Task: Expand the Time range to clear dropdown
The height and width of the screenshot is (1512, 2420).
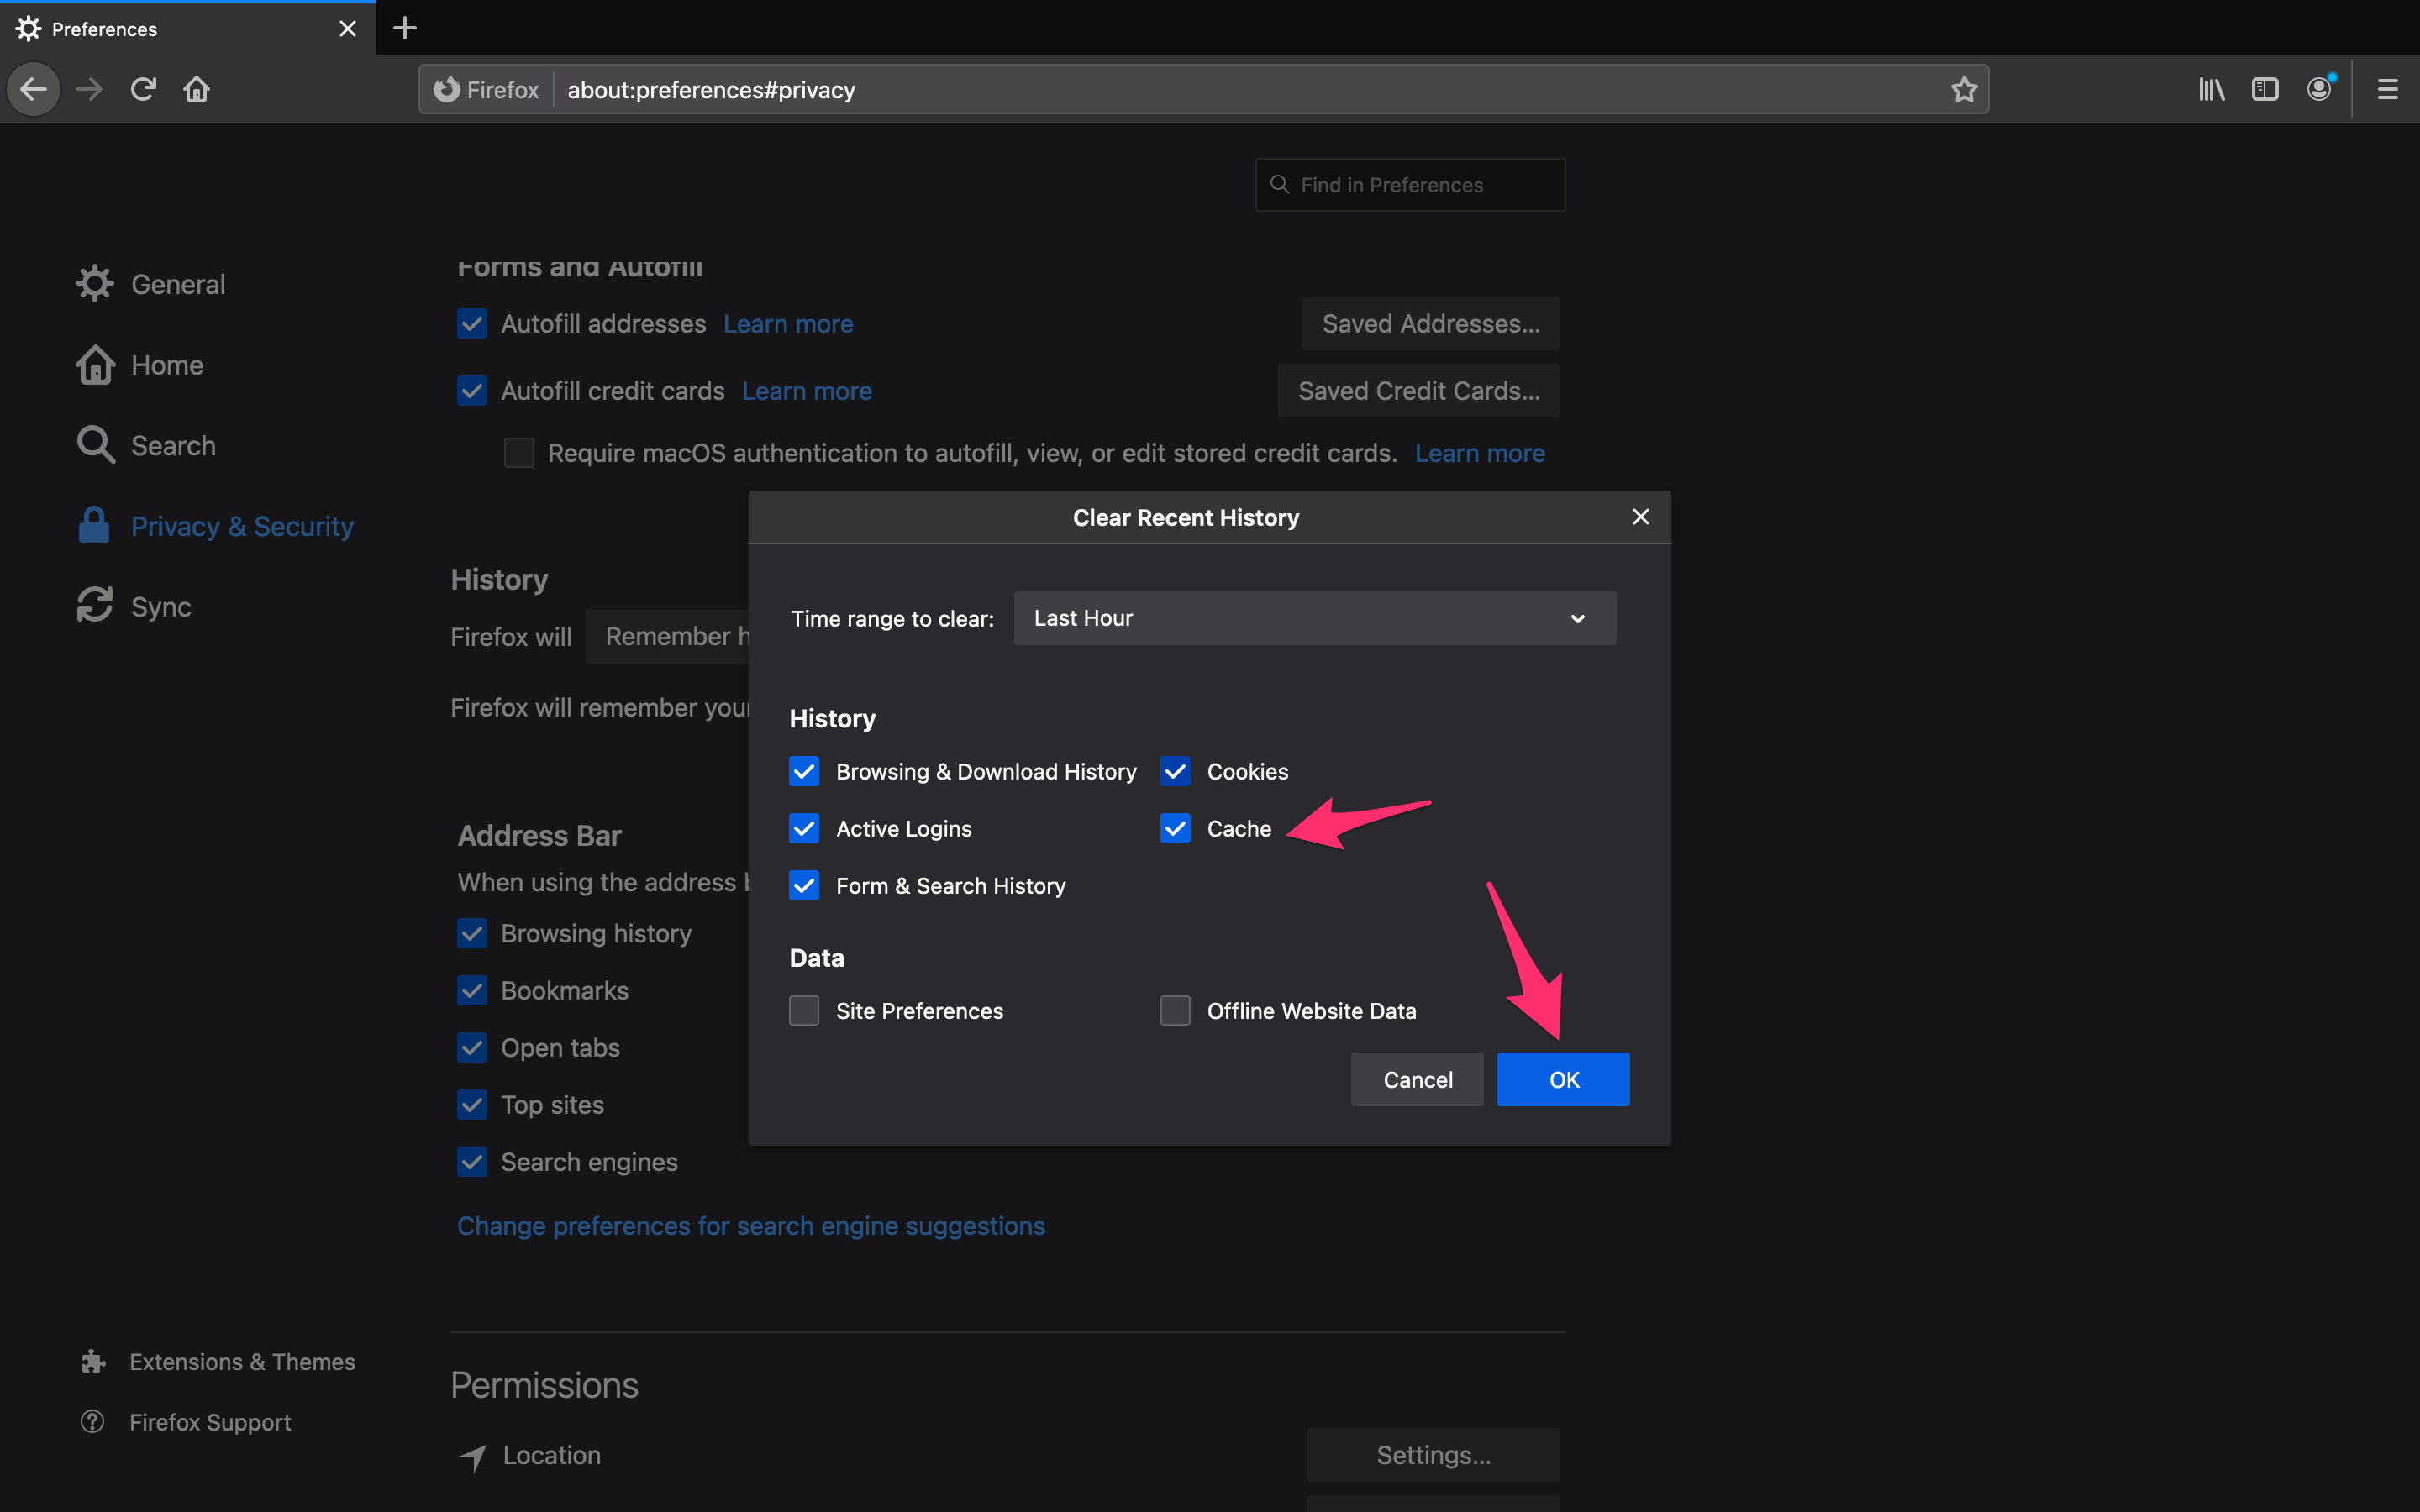Action: [x=1314, y=618]
